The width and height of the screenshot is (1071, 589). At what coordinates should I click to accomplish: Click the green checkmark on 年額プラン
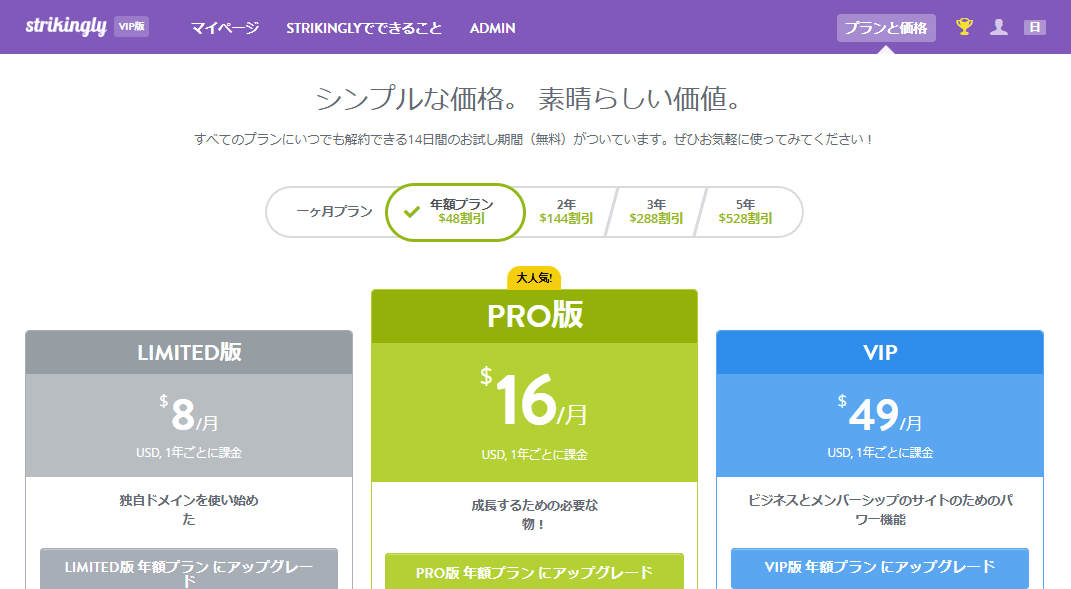click(411, 212)
